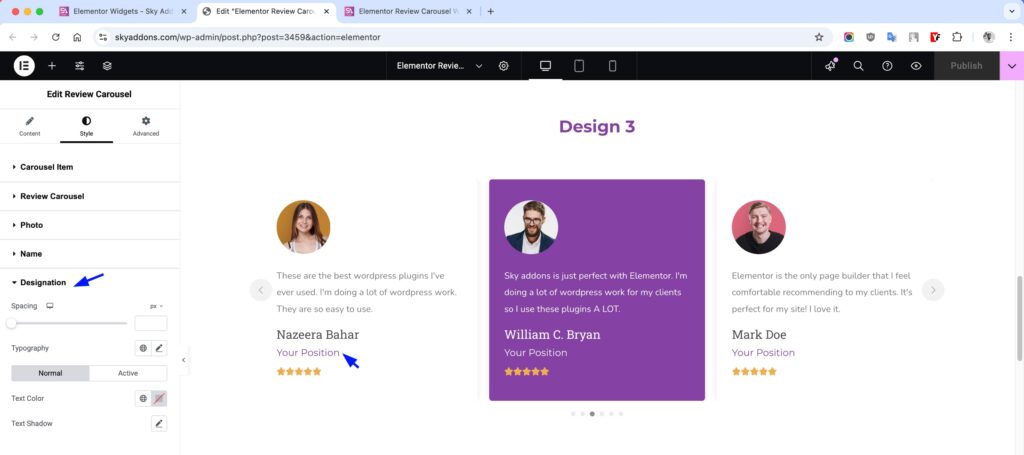Open page settings gear icon
Viewport: 1024px width, 455px height.
coord(504,66)
